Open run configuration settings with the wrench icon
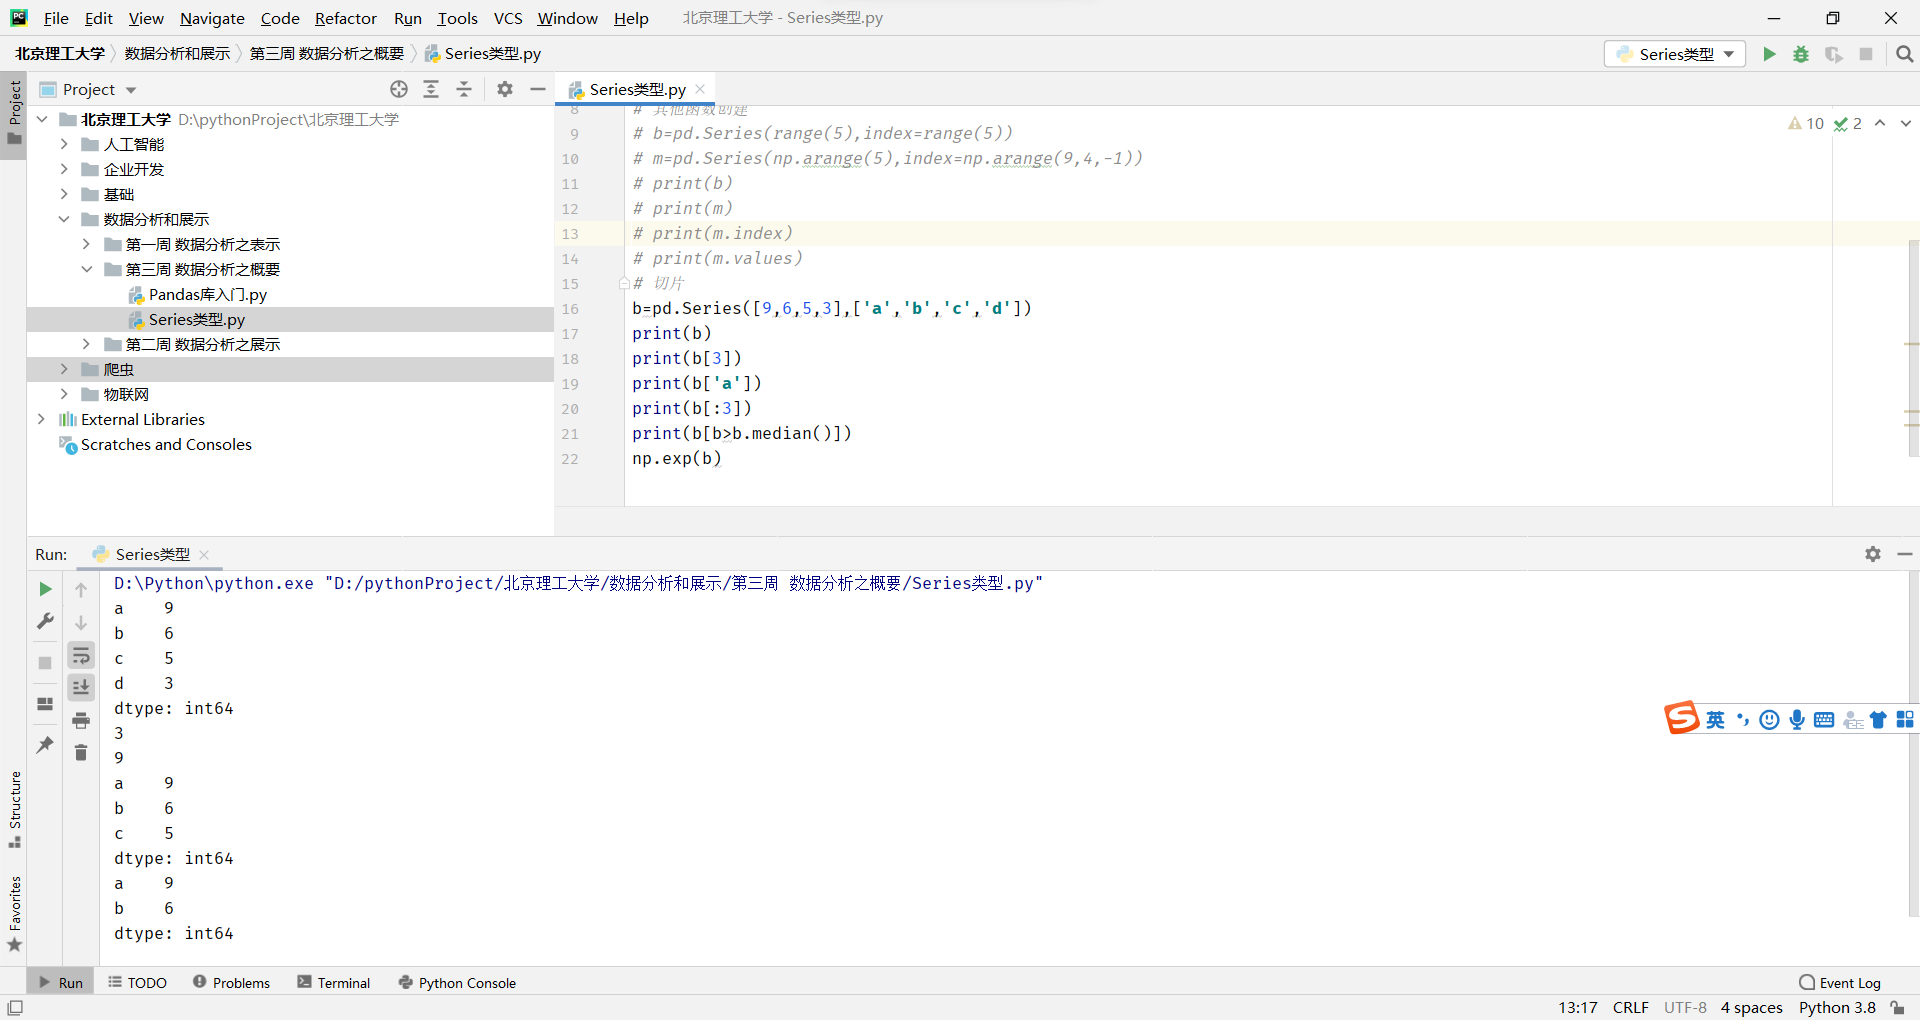Screen dimensions: 1920x1020 (44, 620)
